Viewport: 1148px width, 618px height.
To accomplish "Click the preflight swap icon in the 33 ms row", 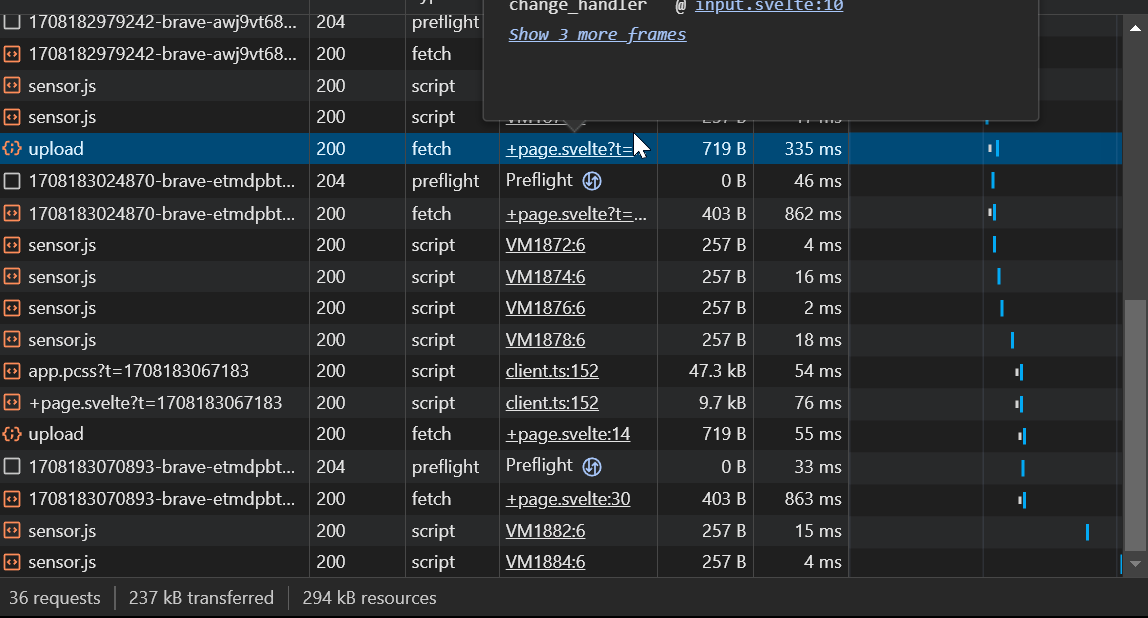I will pos(592,466).
